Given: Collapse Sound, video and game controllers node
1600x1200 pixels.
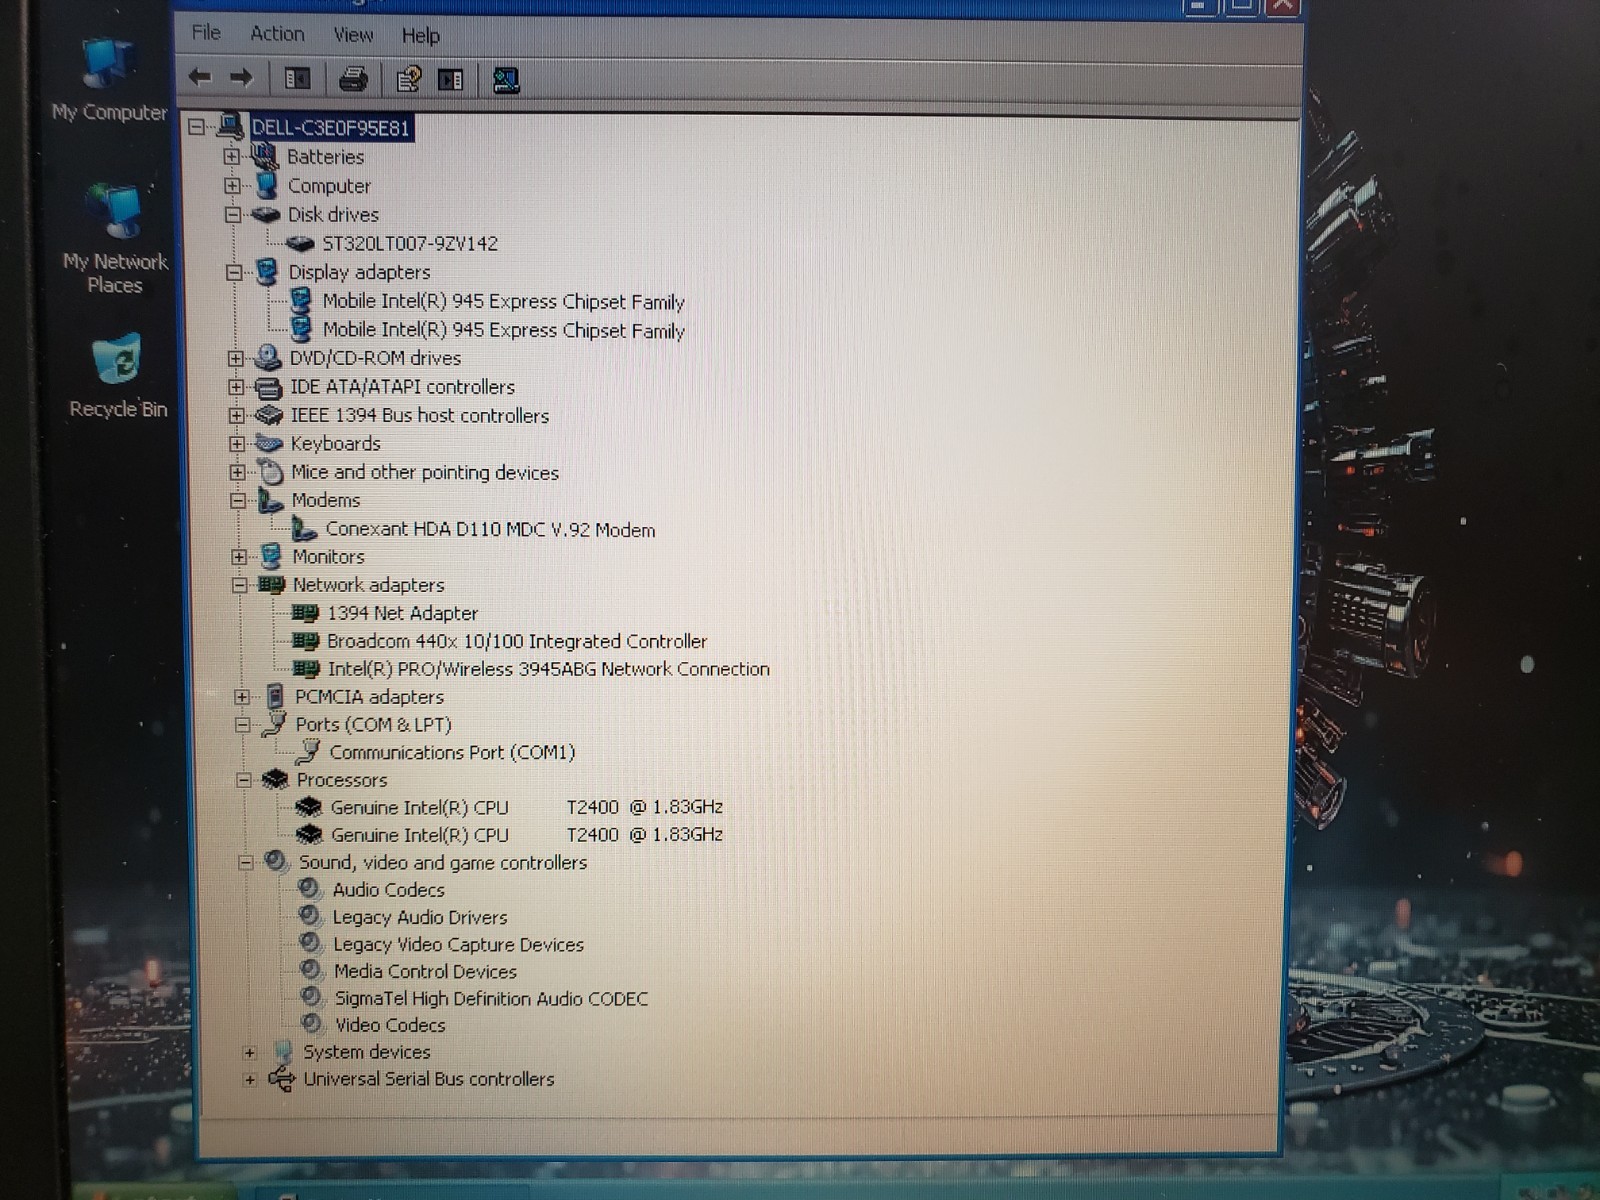Looking at the screenshot, I should tap(245, 862).
